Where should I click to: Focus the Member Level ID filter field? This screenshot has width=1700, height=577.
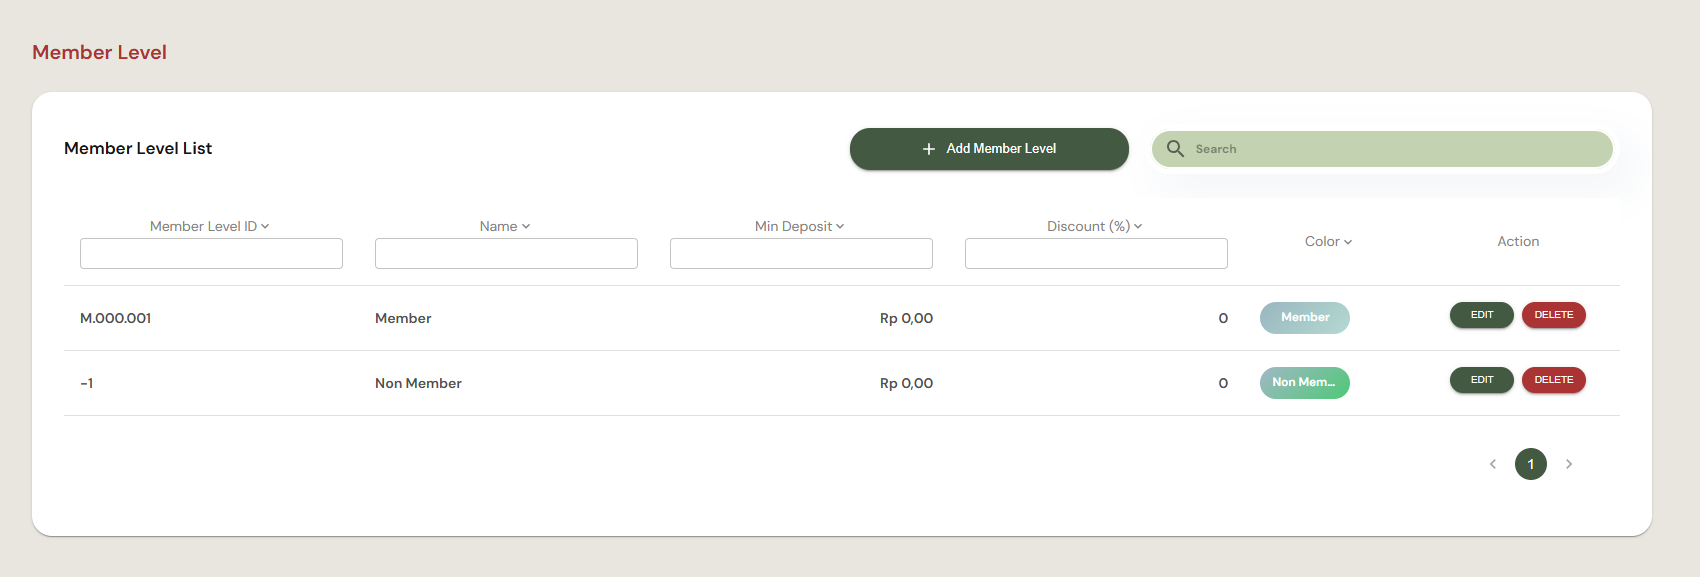tap(211, 253)
